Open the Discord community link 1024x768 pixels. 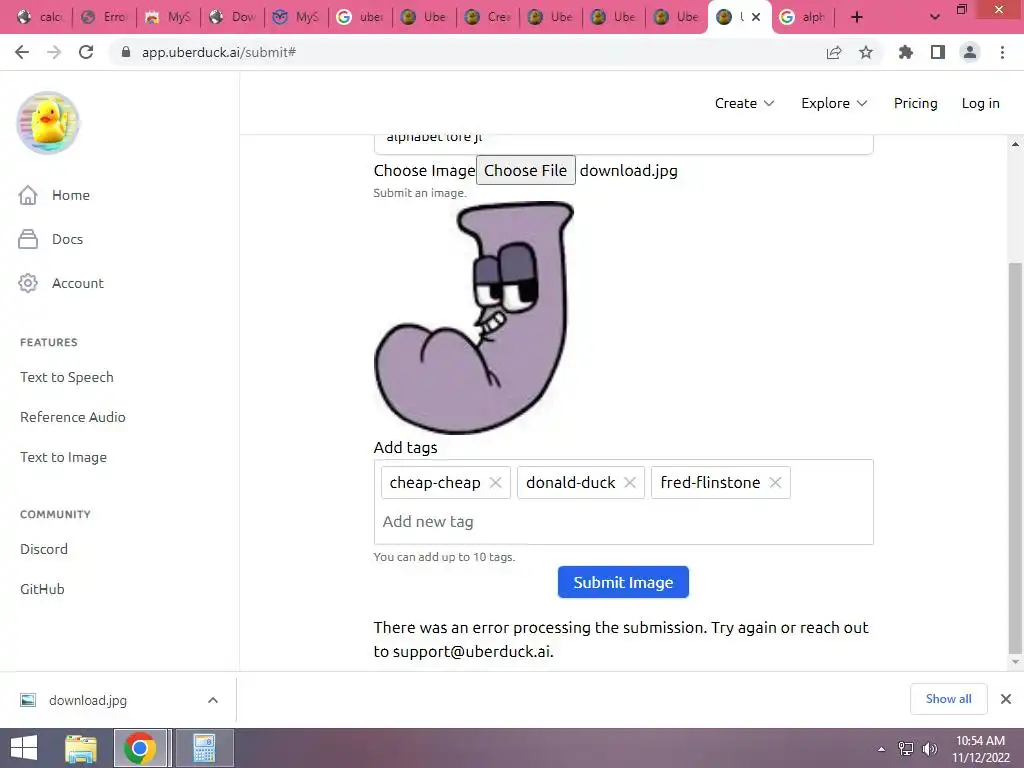coord(44,549)
